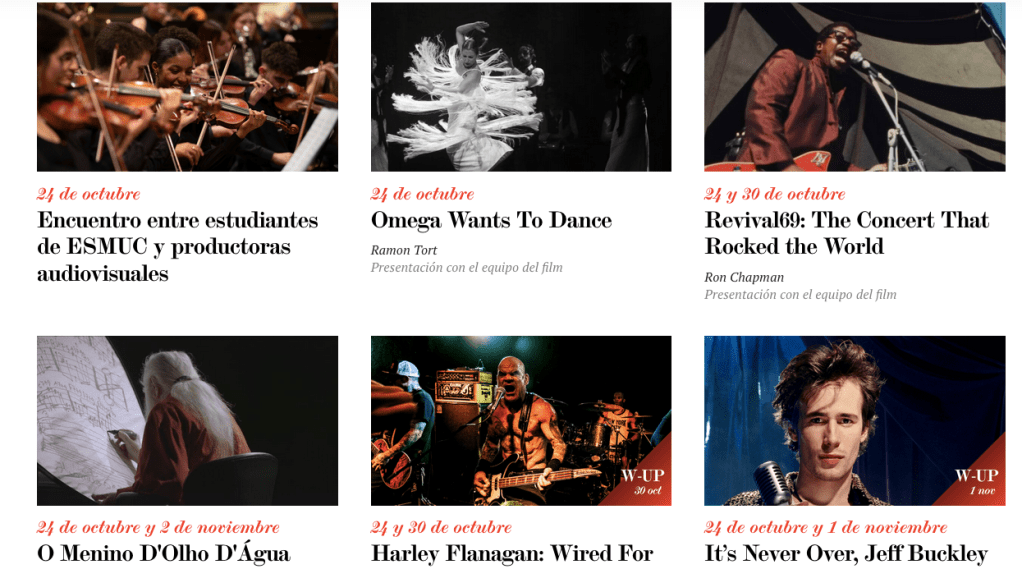Select the 24 y 30 de octubre date under Revival69

coord(774,194)
